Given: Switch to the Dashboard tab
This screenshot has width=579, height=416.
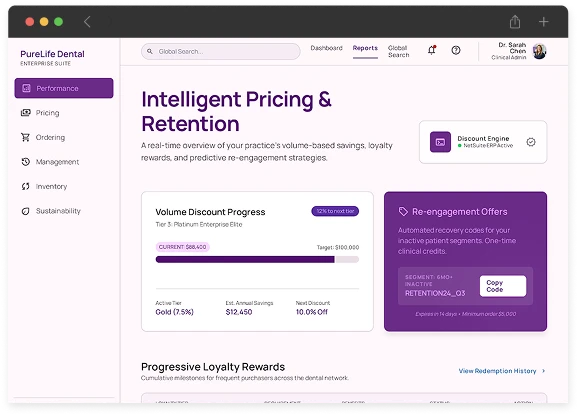Looking at the screenshot, I should [x=326, y=48].
